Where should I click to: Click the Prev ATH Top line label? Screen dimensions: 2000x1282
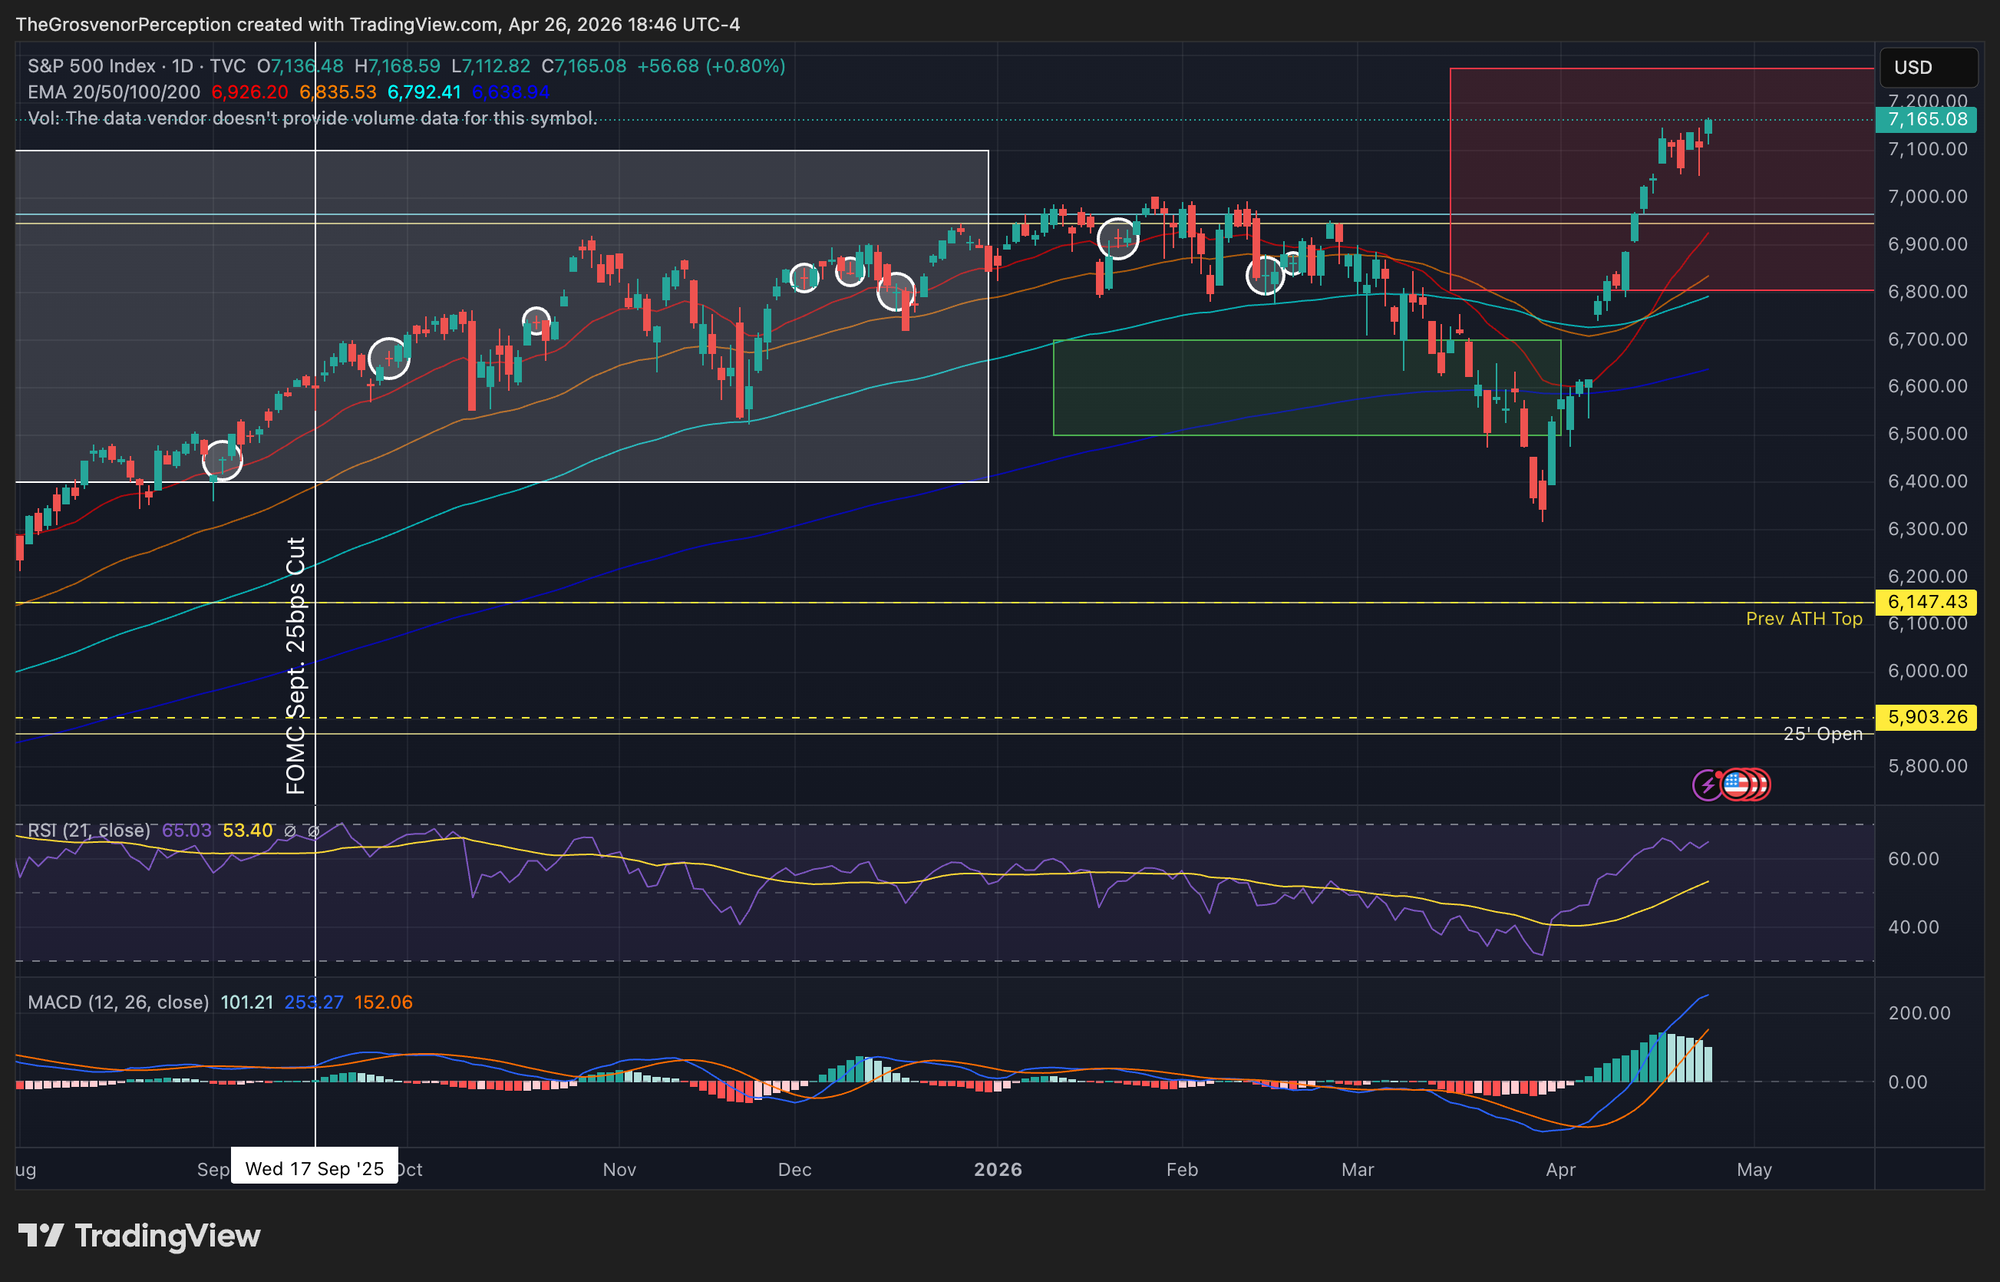[1803, 619]
